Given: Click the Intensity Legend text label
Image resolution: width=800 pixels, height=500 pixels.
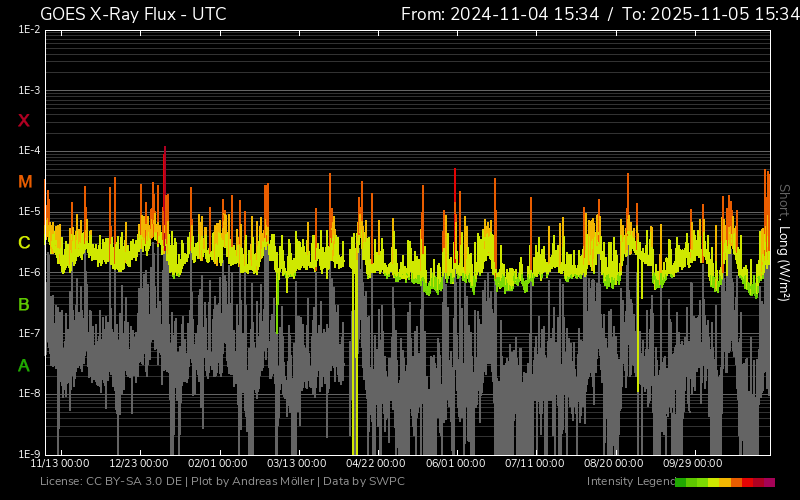Looking at the screenshot, I should [630, 482].
